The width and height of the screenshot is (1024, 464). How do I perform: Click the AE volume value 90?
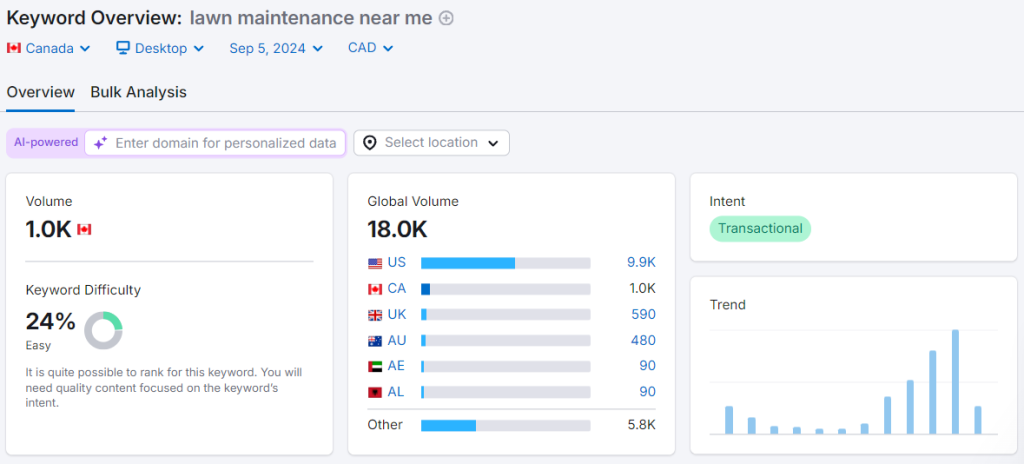648,366
